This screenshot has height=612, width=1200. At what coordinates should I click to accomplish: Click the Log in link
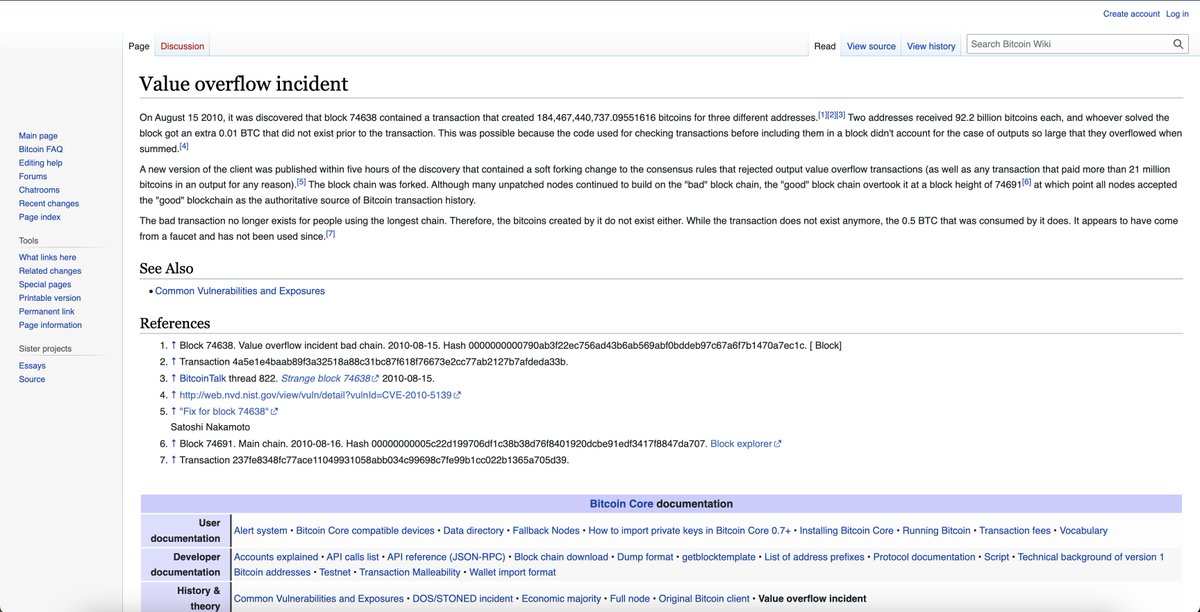[1177, 14]
